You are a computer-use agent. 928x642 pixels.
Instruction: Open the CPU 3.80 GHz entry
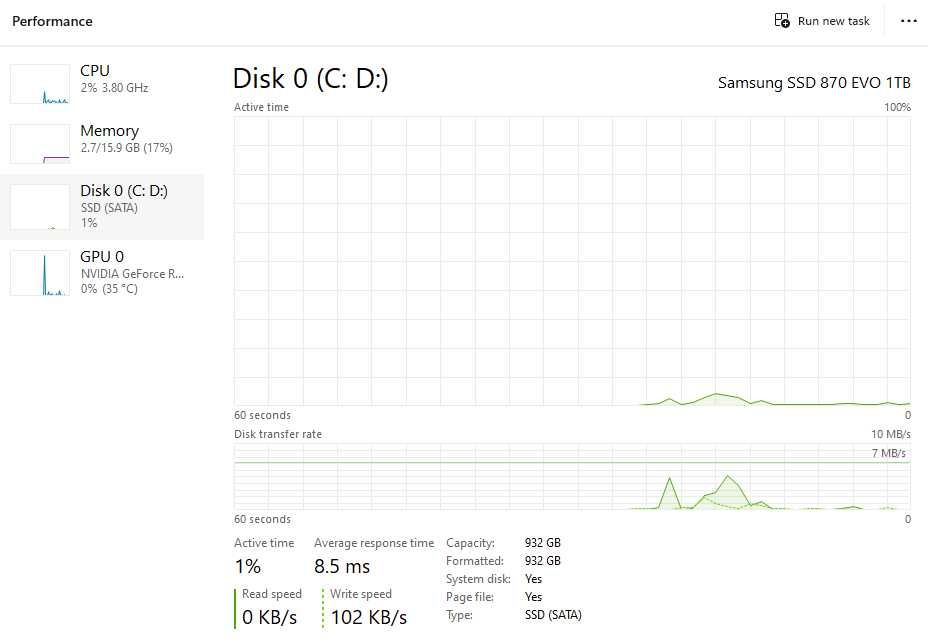[x=114, y=79]
